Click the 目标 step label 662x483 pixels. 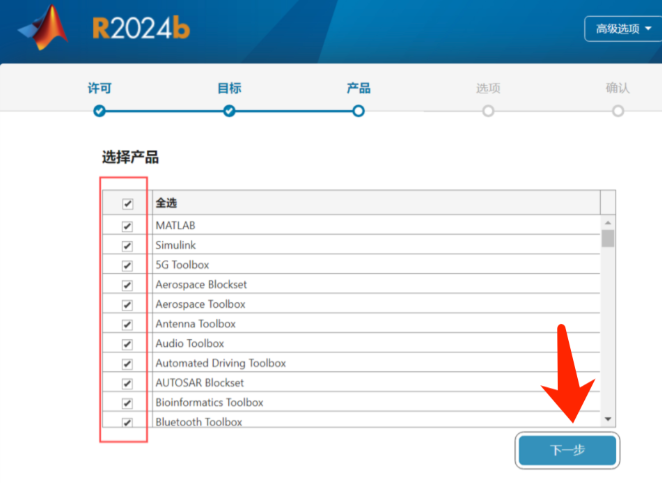(x=229, y=88)
